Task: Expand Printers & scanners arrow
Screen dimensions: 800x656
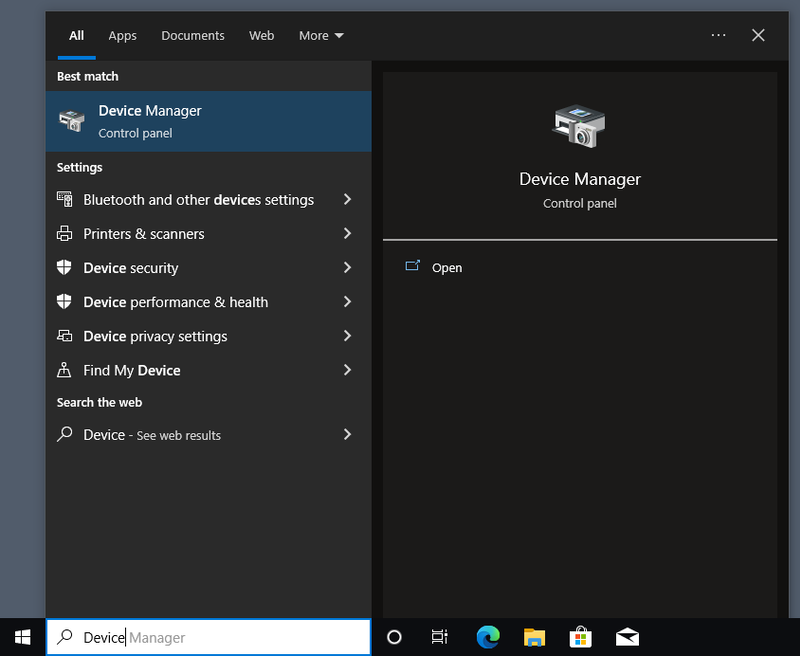Action: click(x=347, y=234)
